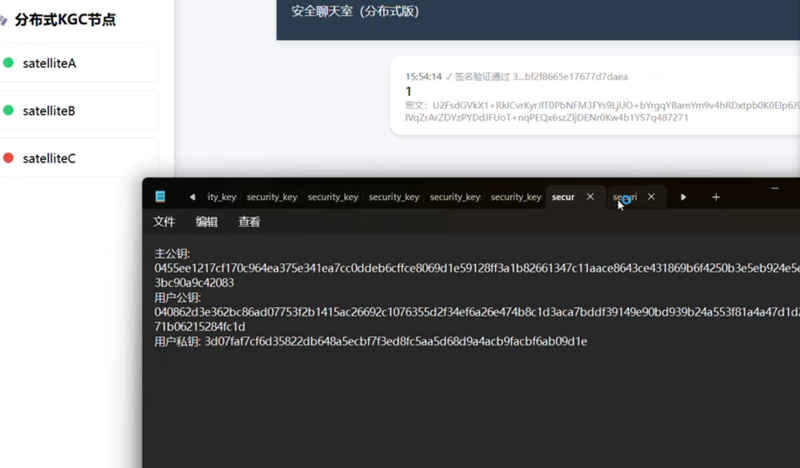The image size is (800, 468).
Task: Click the chat message ciphertext 密文
Action: point(602,111)
